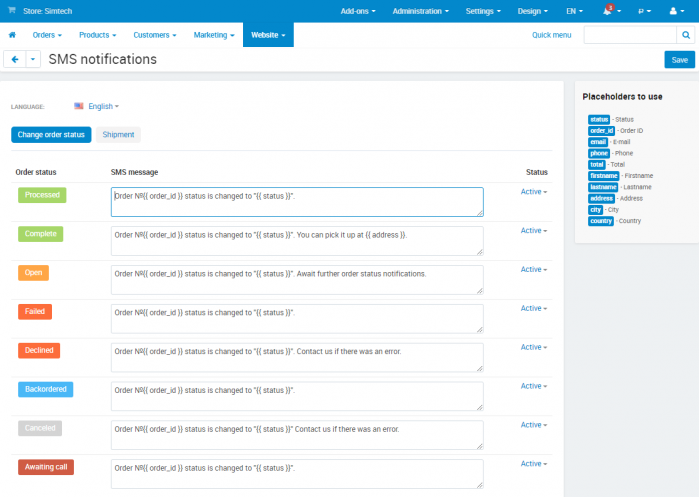Open the EN language dropdown
Image resolution: width=700 pixels, height=497 pixels.
tap(575, 11)
